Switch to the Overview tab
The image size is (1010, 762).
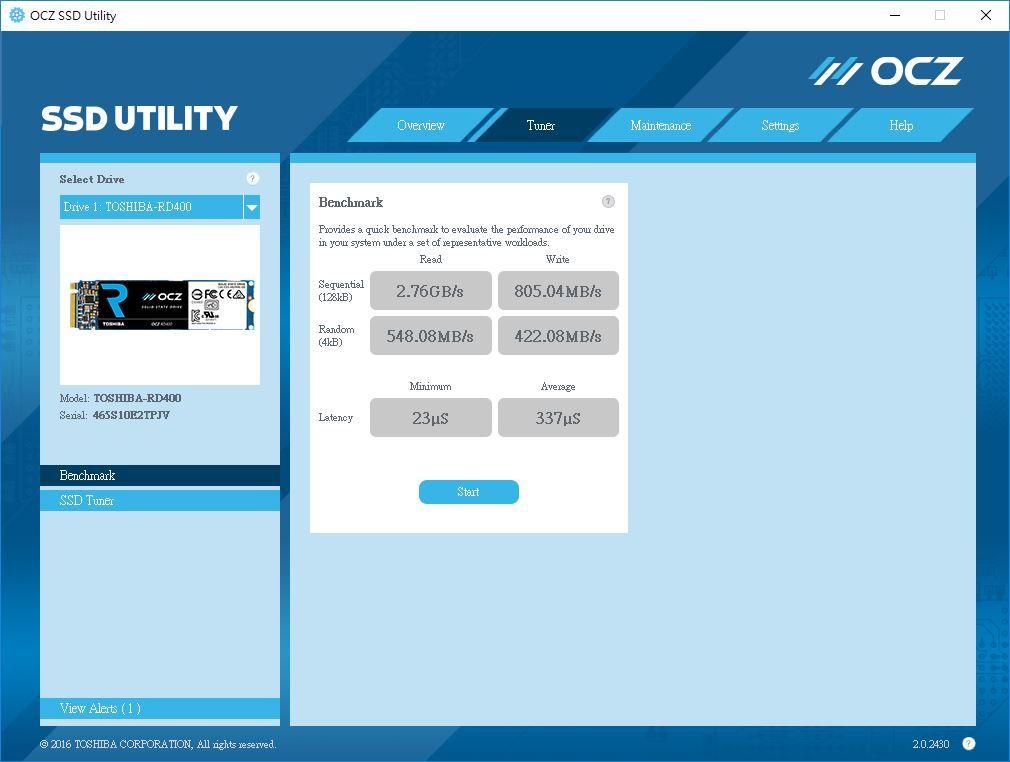[421, 125]
